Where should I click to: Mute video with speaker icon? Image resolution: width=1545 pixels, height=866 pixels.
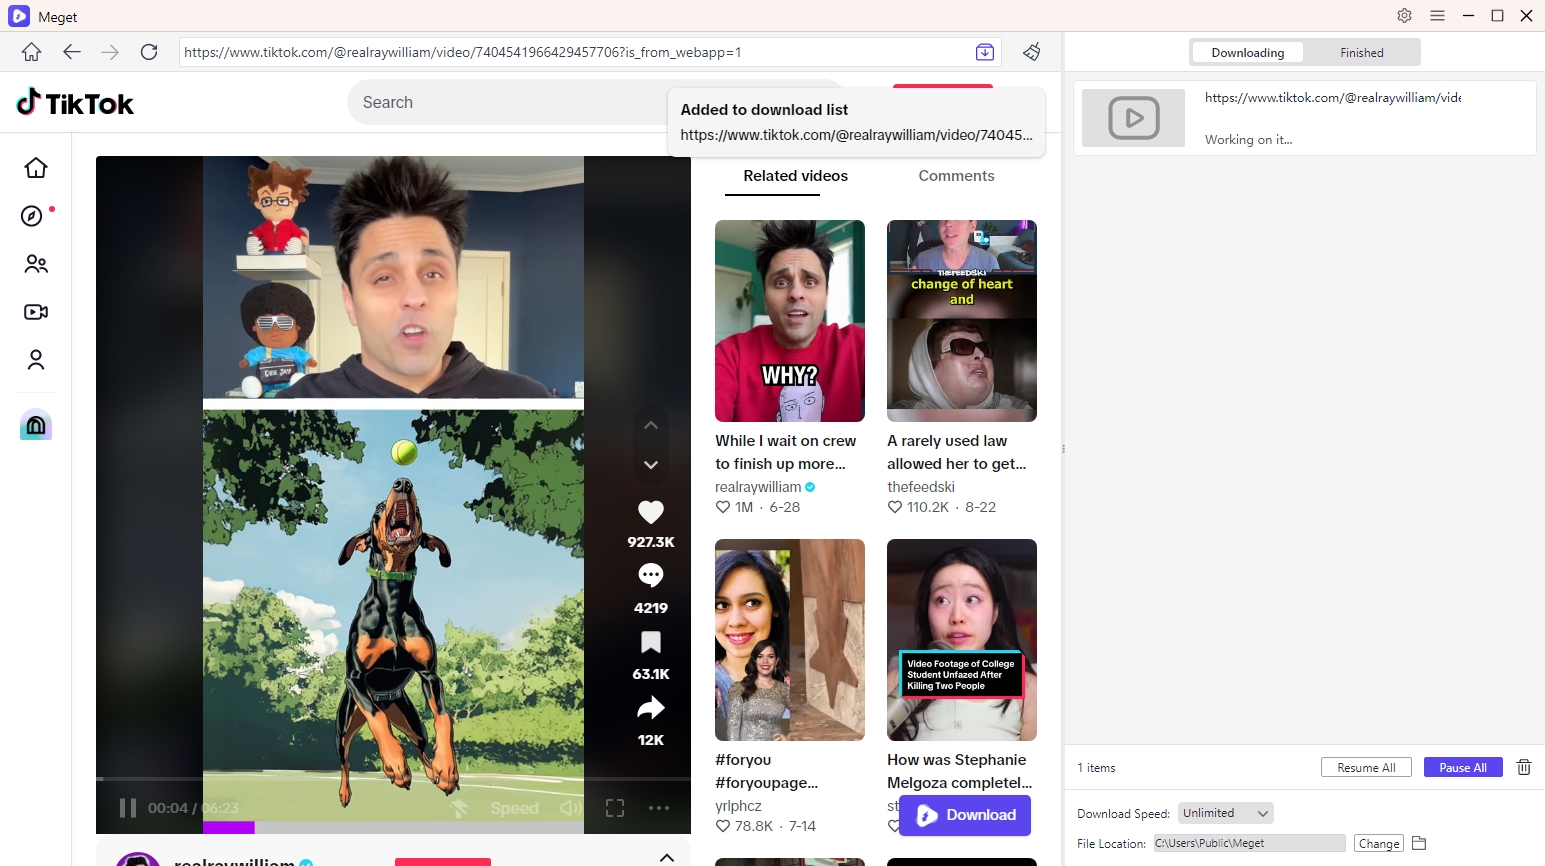(571, 808)
